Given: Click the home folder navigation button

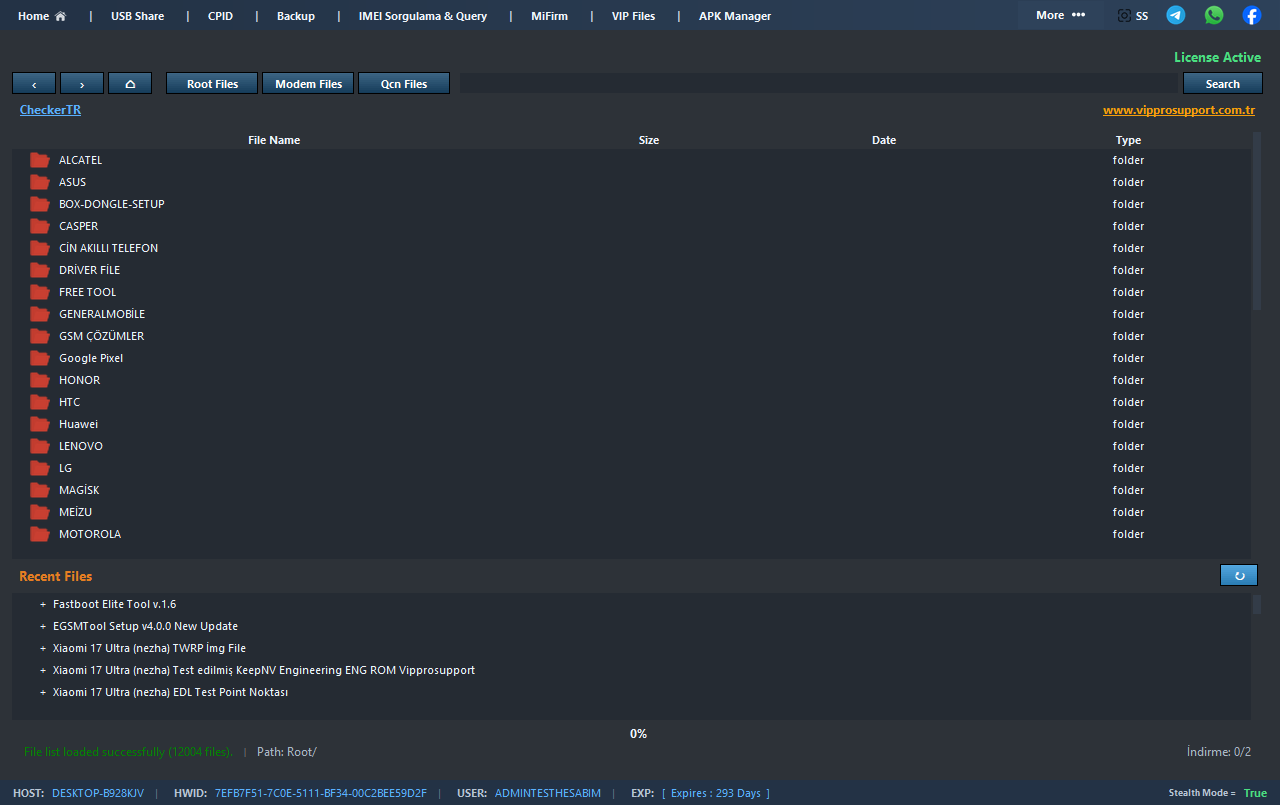Looking at the screenshot, I should tap(130, 84).
